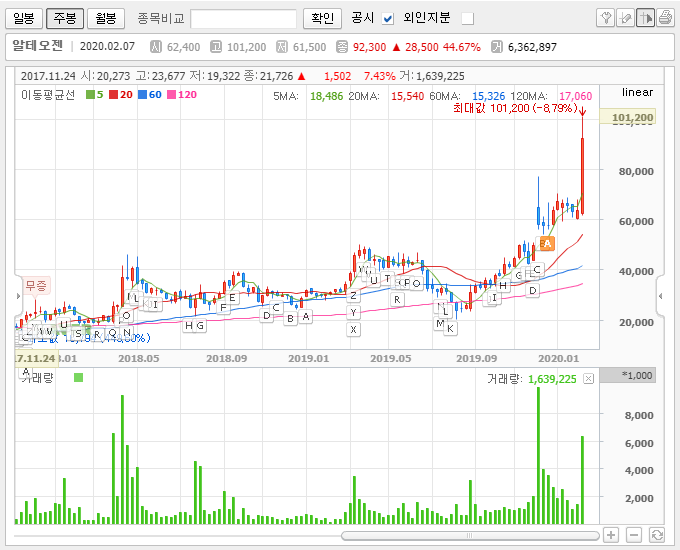Click the 무증 event label
This screenshot has height=550, width=680.
click(35, 286)
